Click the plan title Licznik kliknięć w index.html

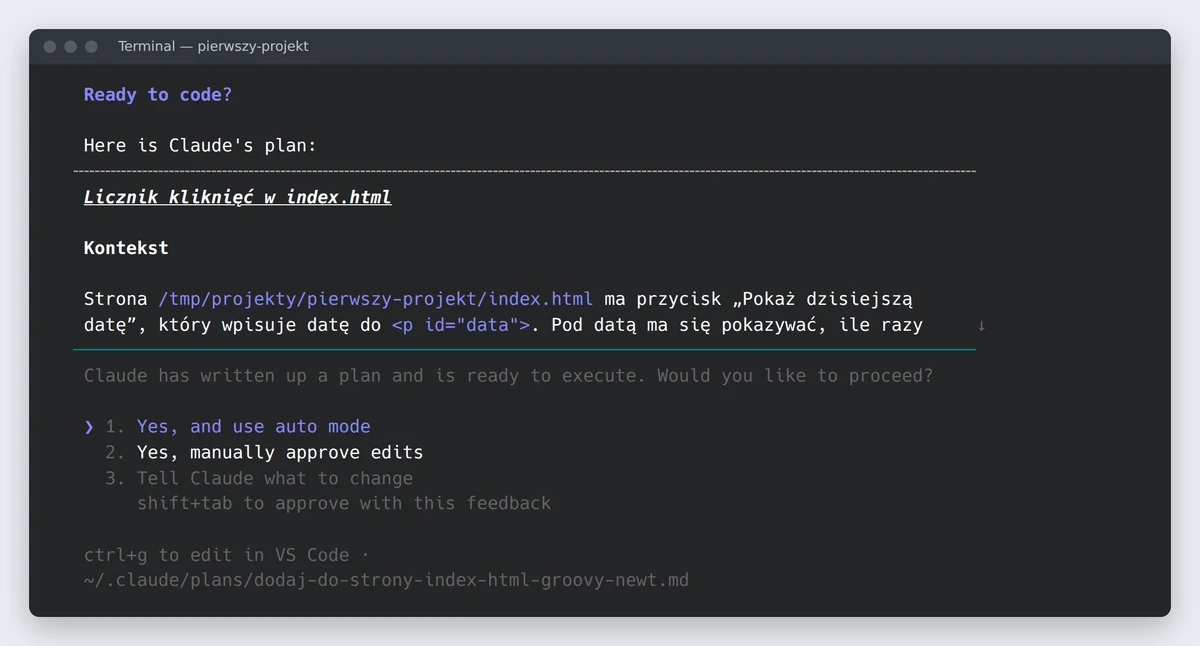click(x=237, y=197)
